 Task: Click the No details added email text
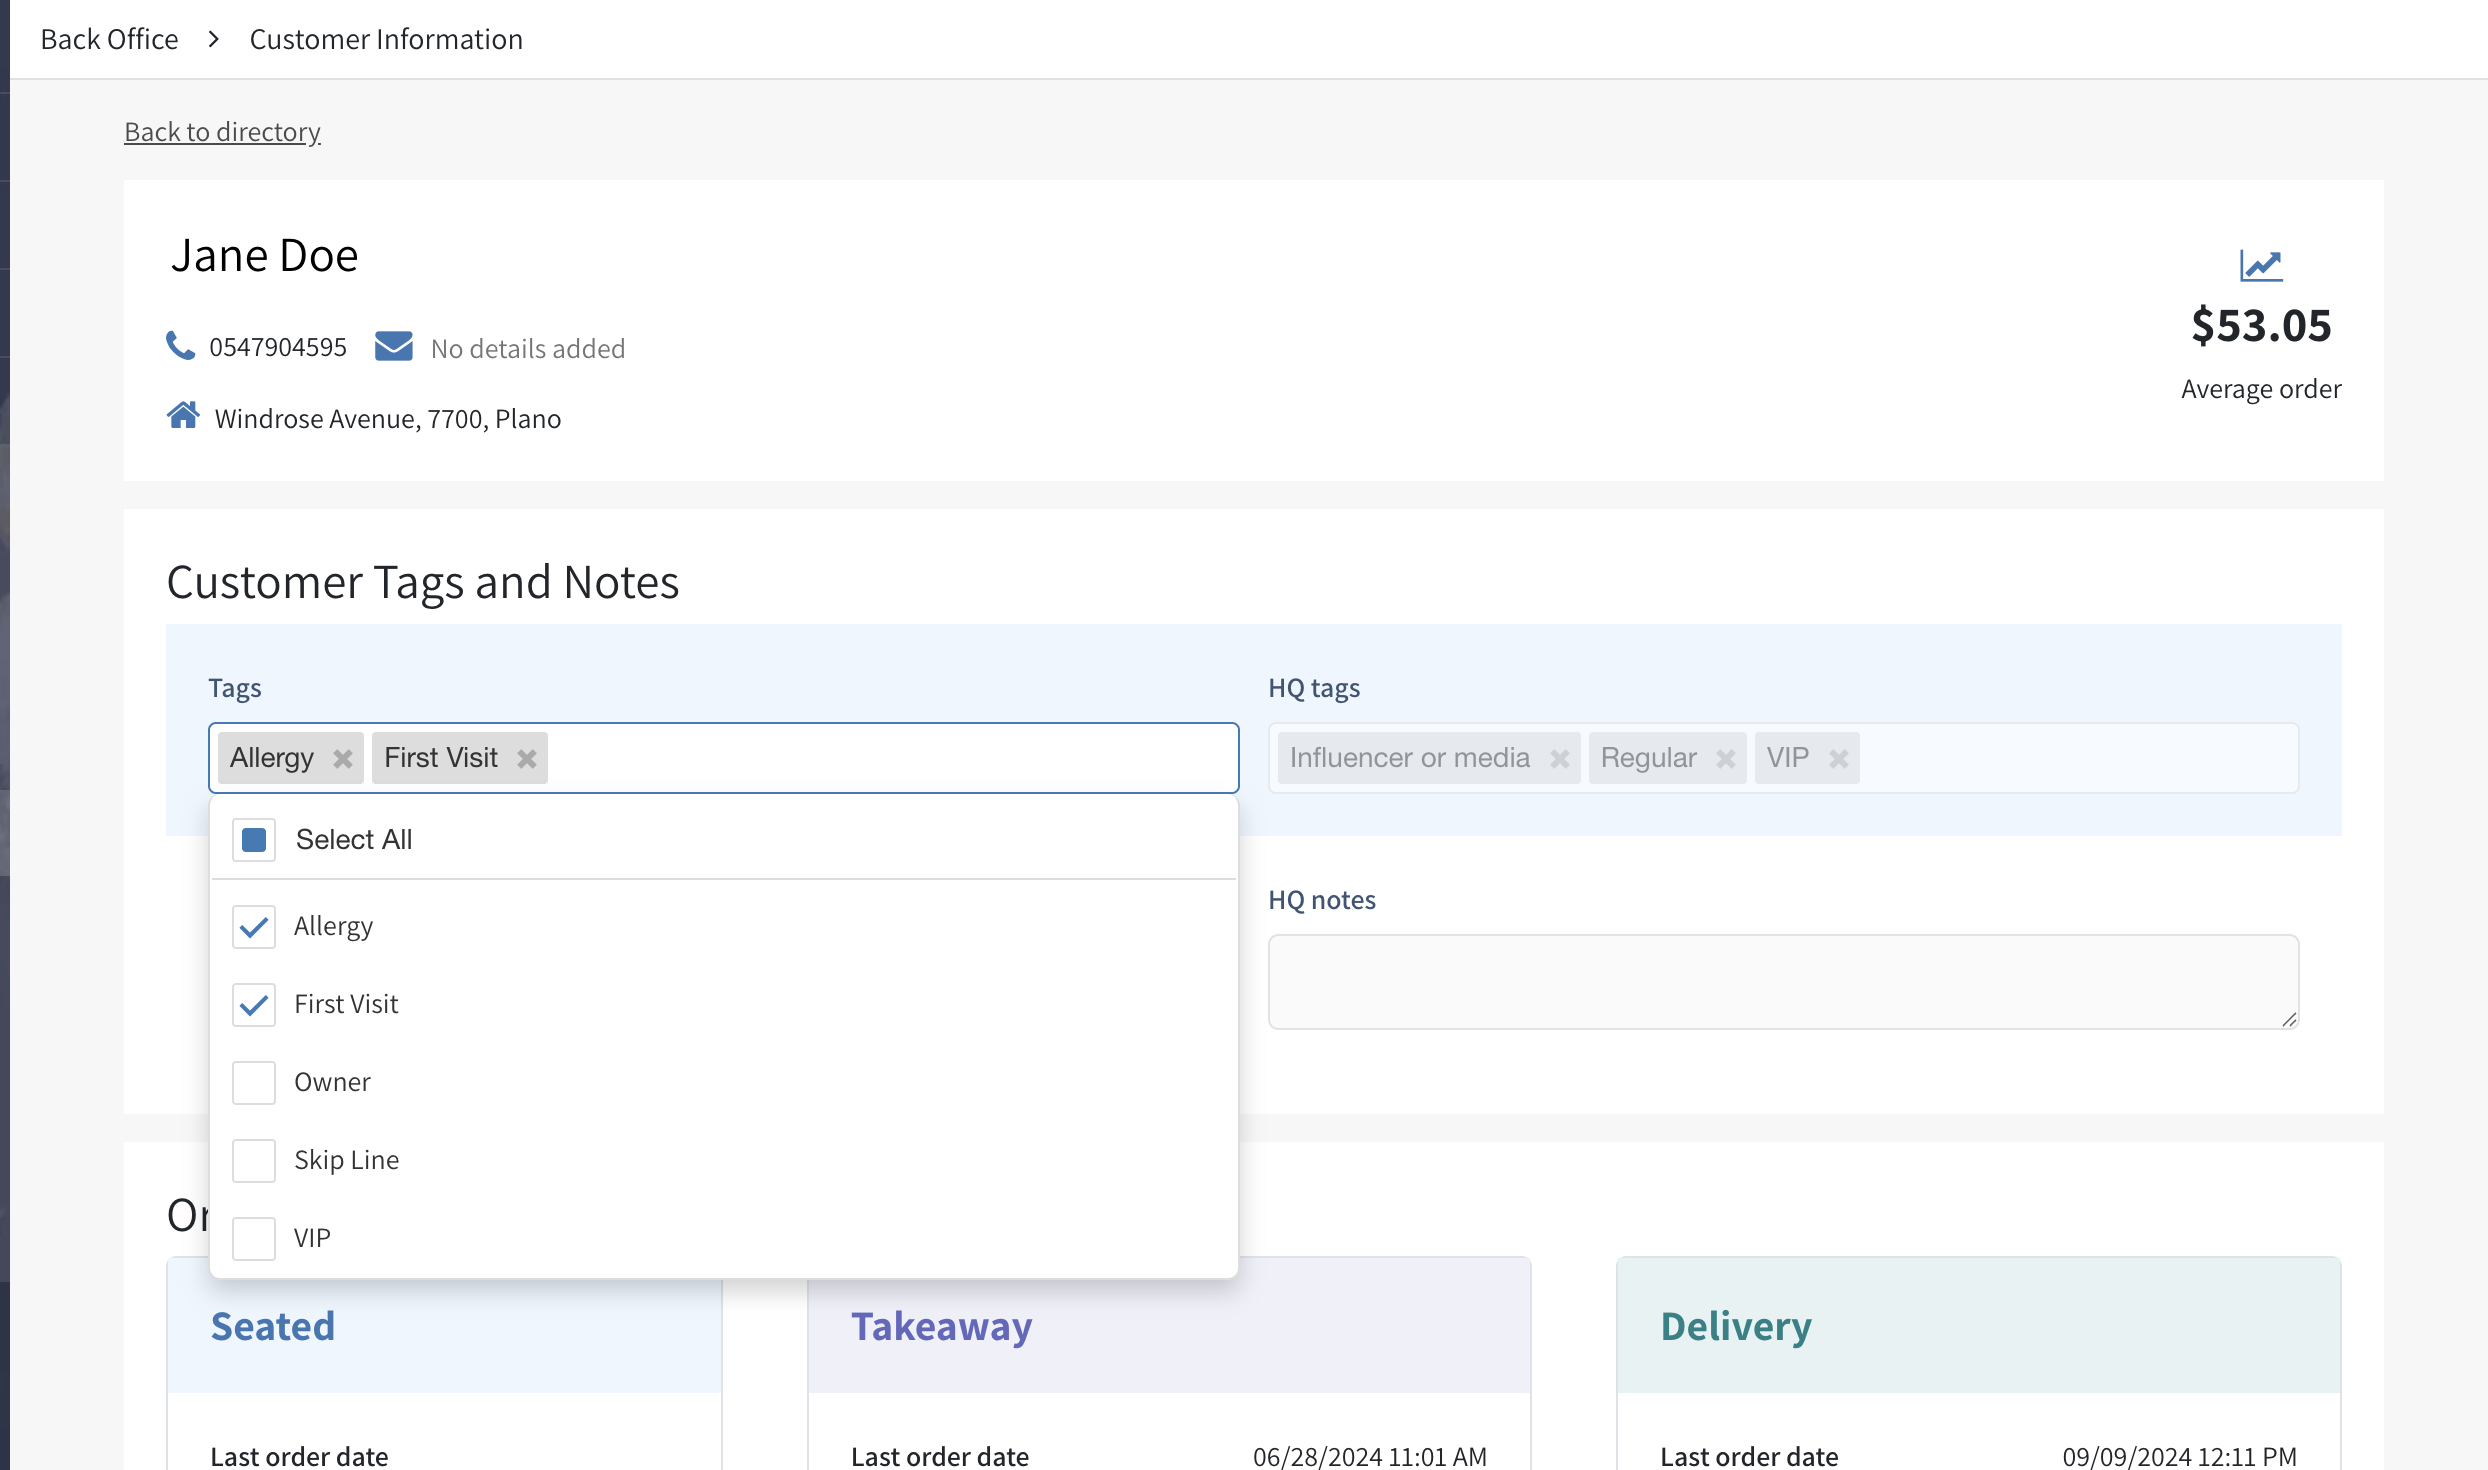tap(528, 348)
